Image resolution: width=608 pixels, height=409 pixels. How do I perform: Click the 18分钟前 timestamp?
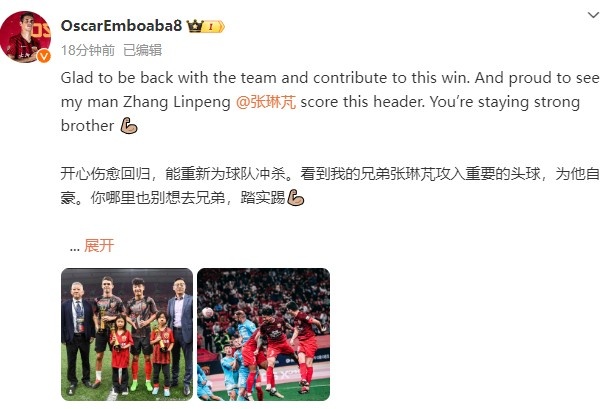pos(88,50)
